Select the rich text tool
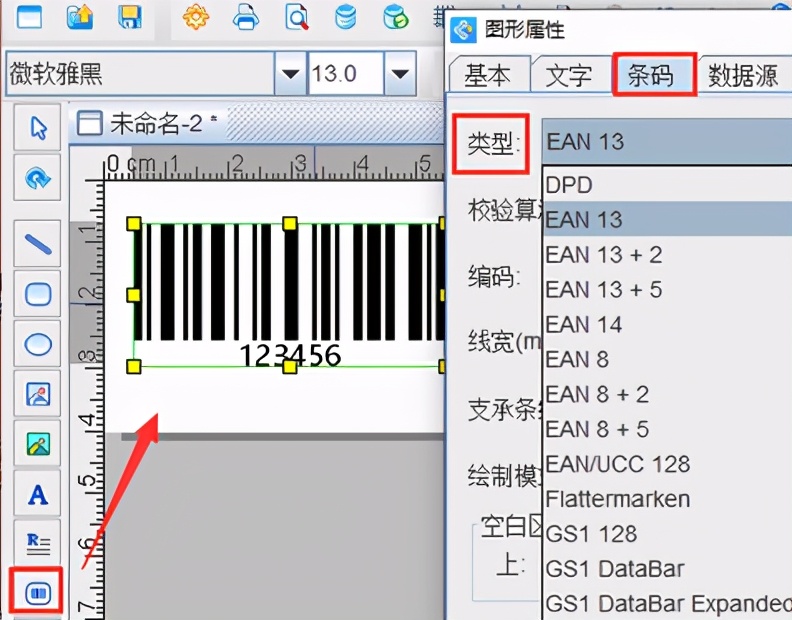 [38, 544]
